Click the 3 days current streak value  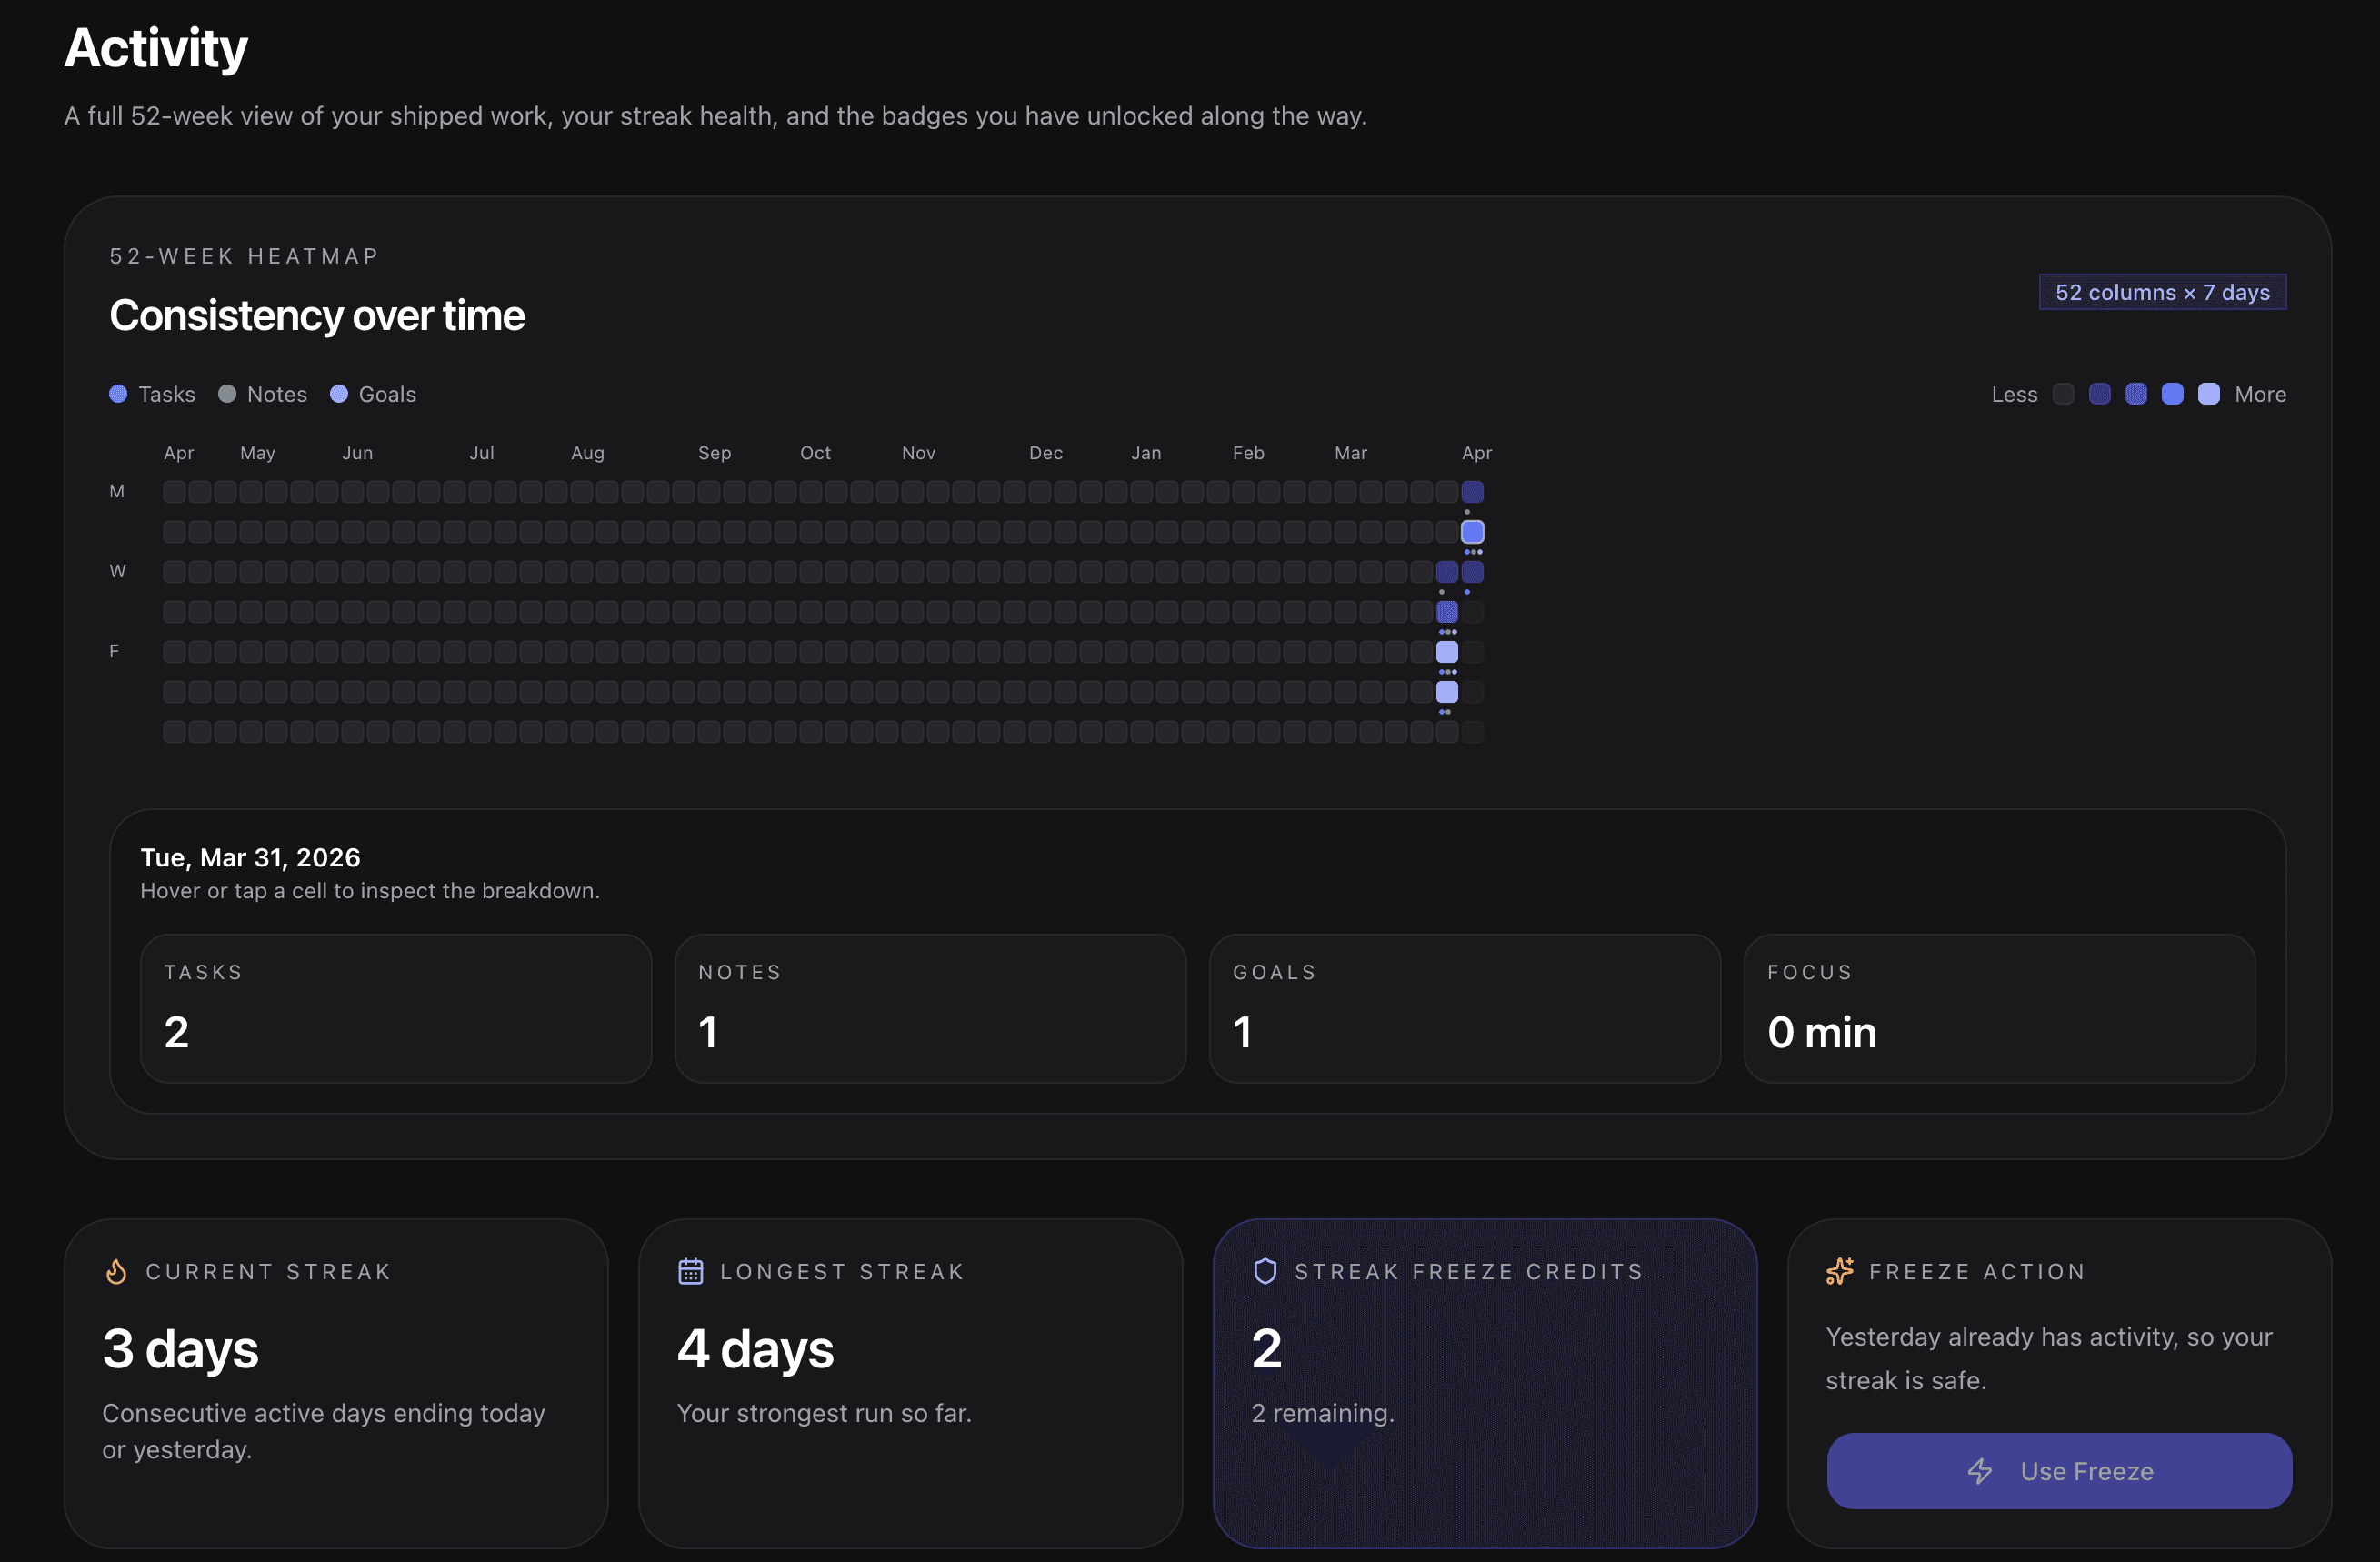coord(181,1348)
